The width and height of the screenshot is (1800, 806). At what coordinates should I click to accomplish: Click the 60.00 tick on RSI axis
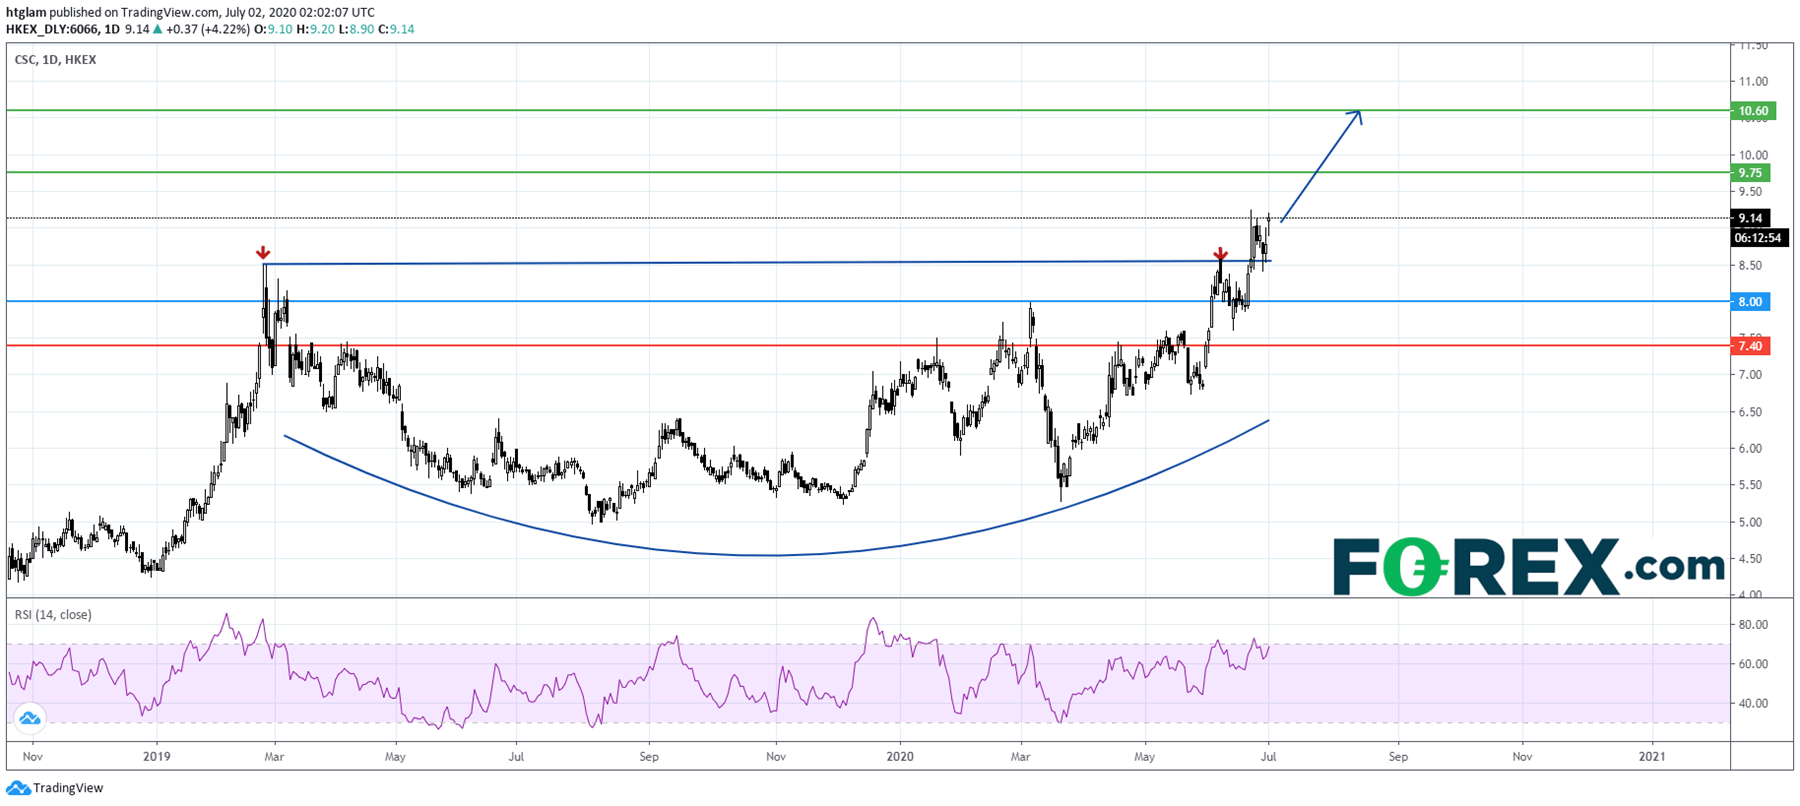pyautogui.click(x=1753, y=664)
